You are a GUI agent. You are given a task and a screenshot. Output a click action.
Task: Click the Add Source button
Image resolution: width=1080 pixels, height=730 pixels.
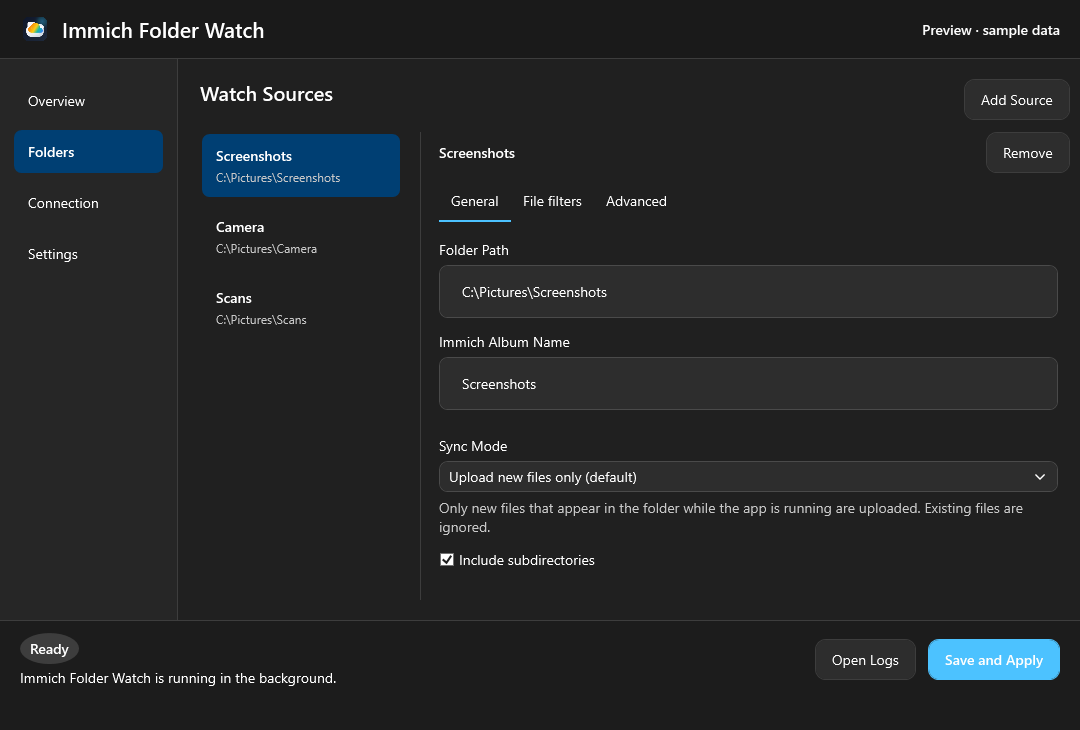tap(1016, 100)
